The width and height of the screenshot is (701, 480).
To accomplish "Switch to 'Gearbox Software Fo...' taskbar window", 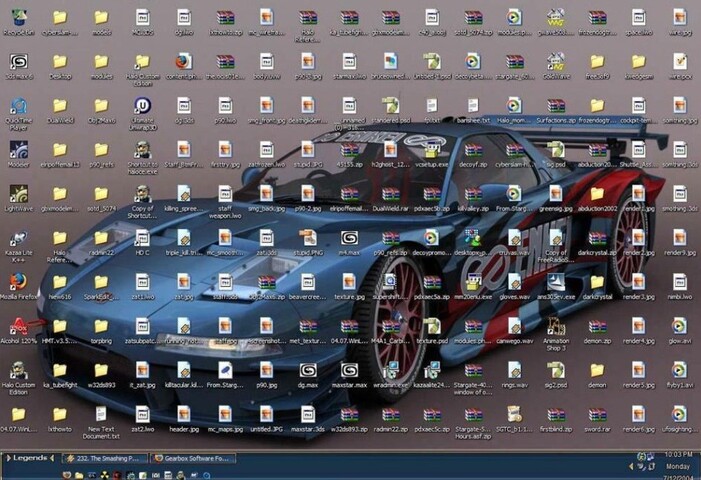I will point(193,459).
